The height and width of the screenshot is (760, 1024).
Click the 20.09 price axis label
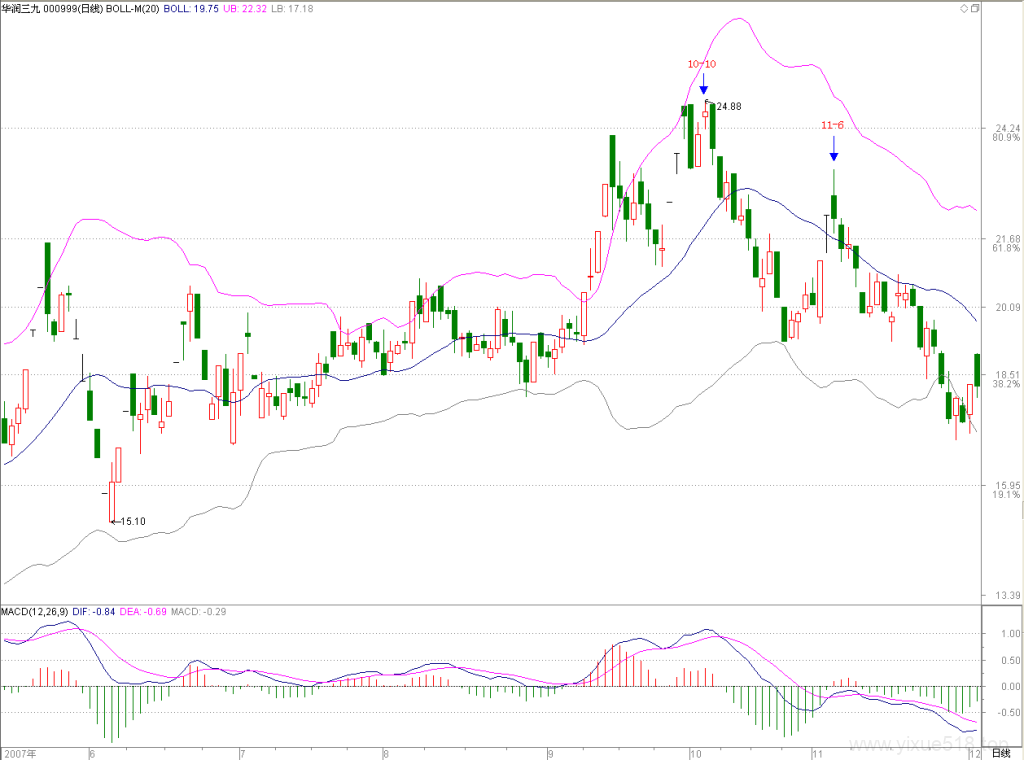[1007, 307]
